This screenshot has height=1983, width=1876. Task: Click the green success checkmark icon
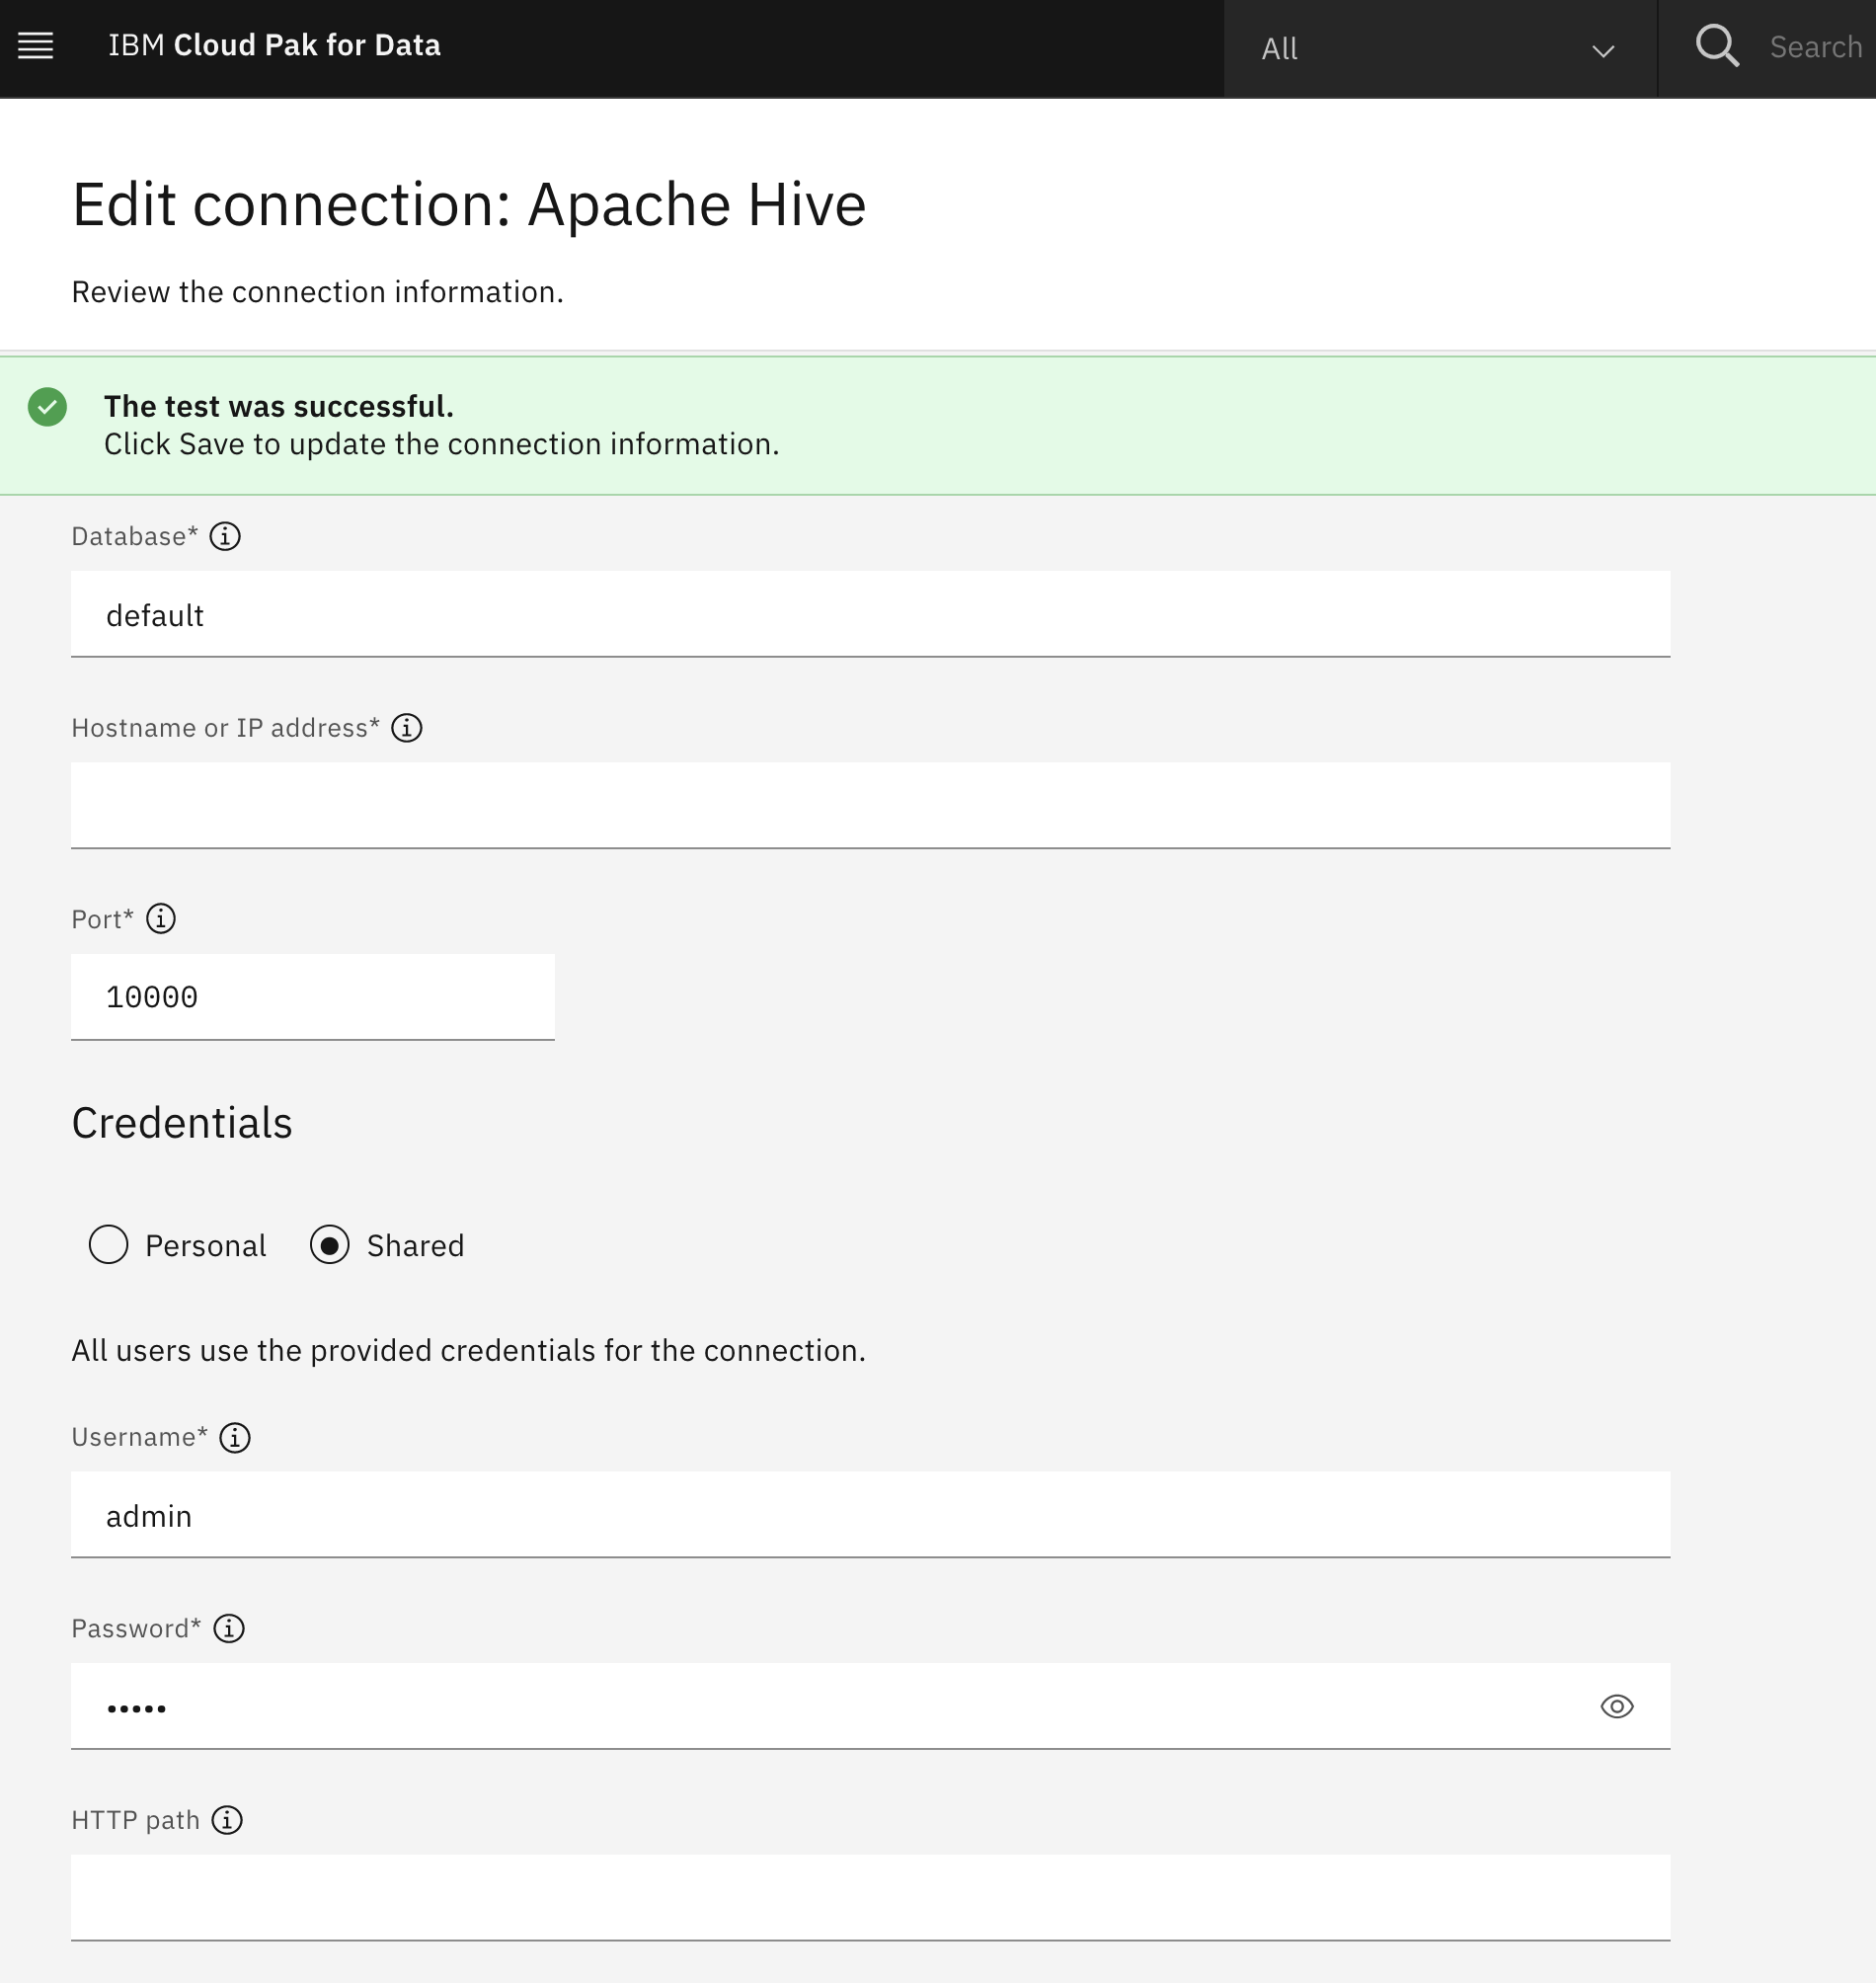click(47, 407)
